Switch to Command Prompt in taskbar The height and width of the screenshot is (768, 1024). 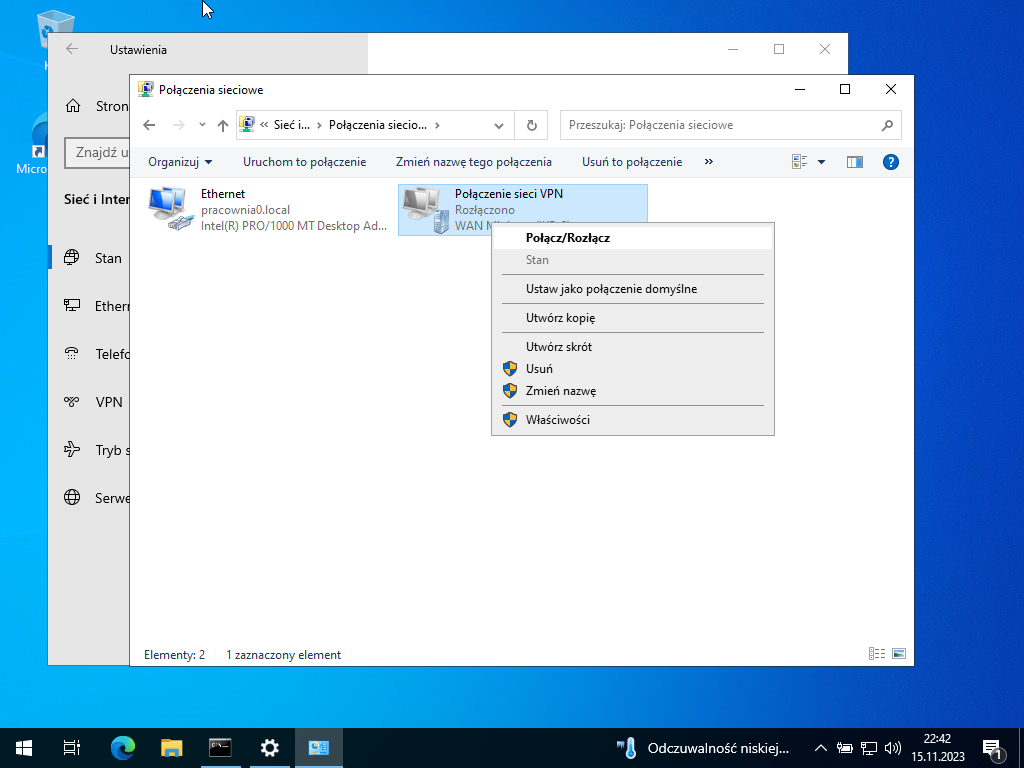click(x=220, y=748)
